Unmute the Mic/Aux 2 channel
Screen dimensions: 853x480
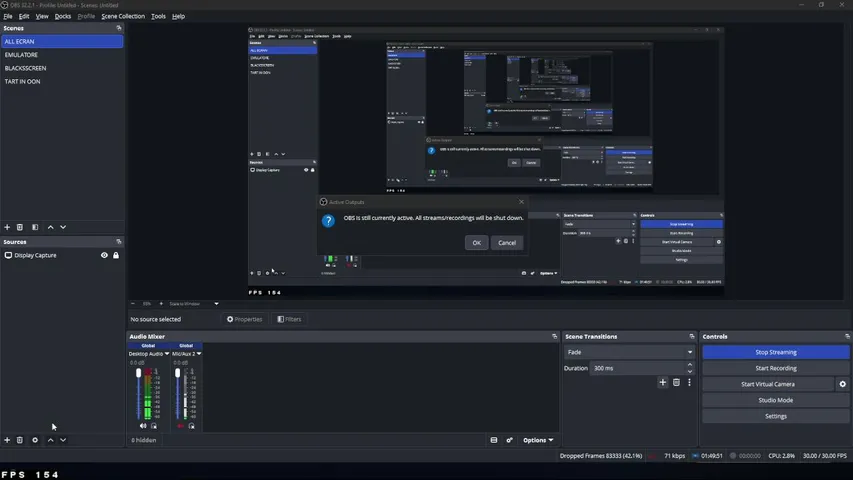tap(181, 426)
